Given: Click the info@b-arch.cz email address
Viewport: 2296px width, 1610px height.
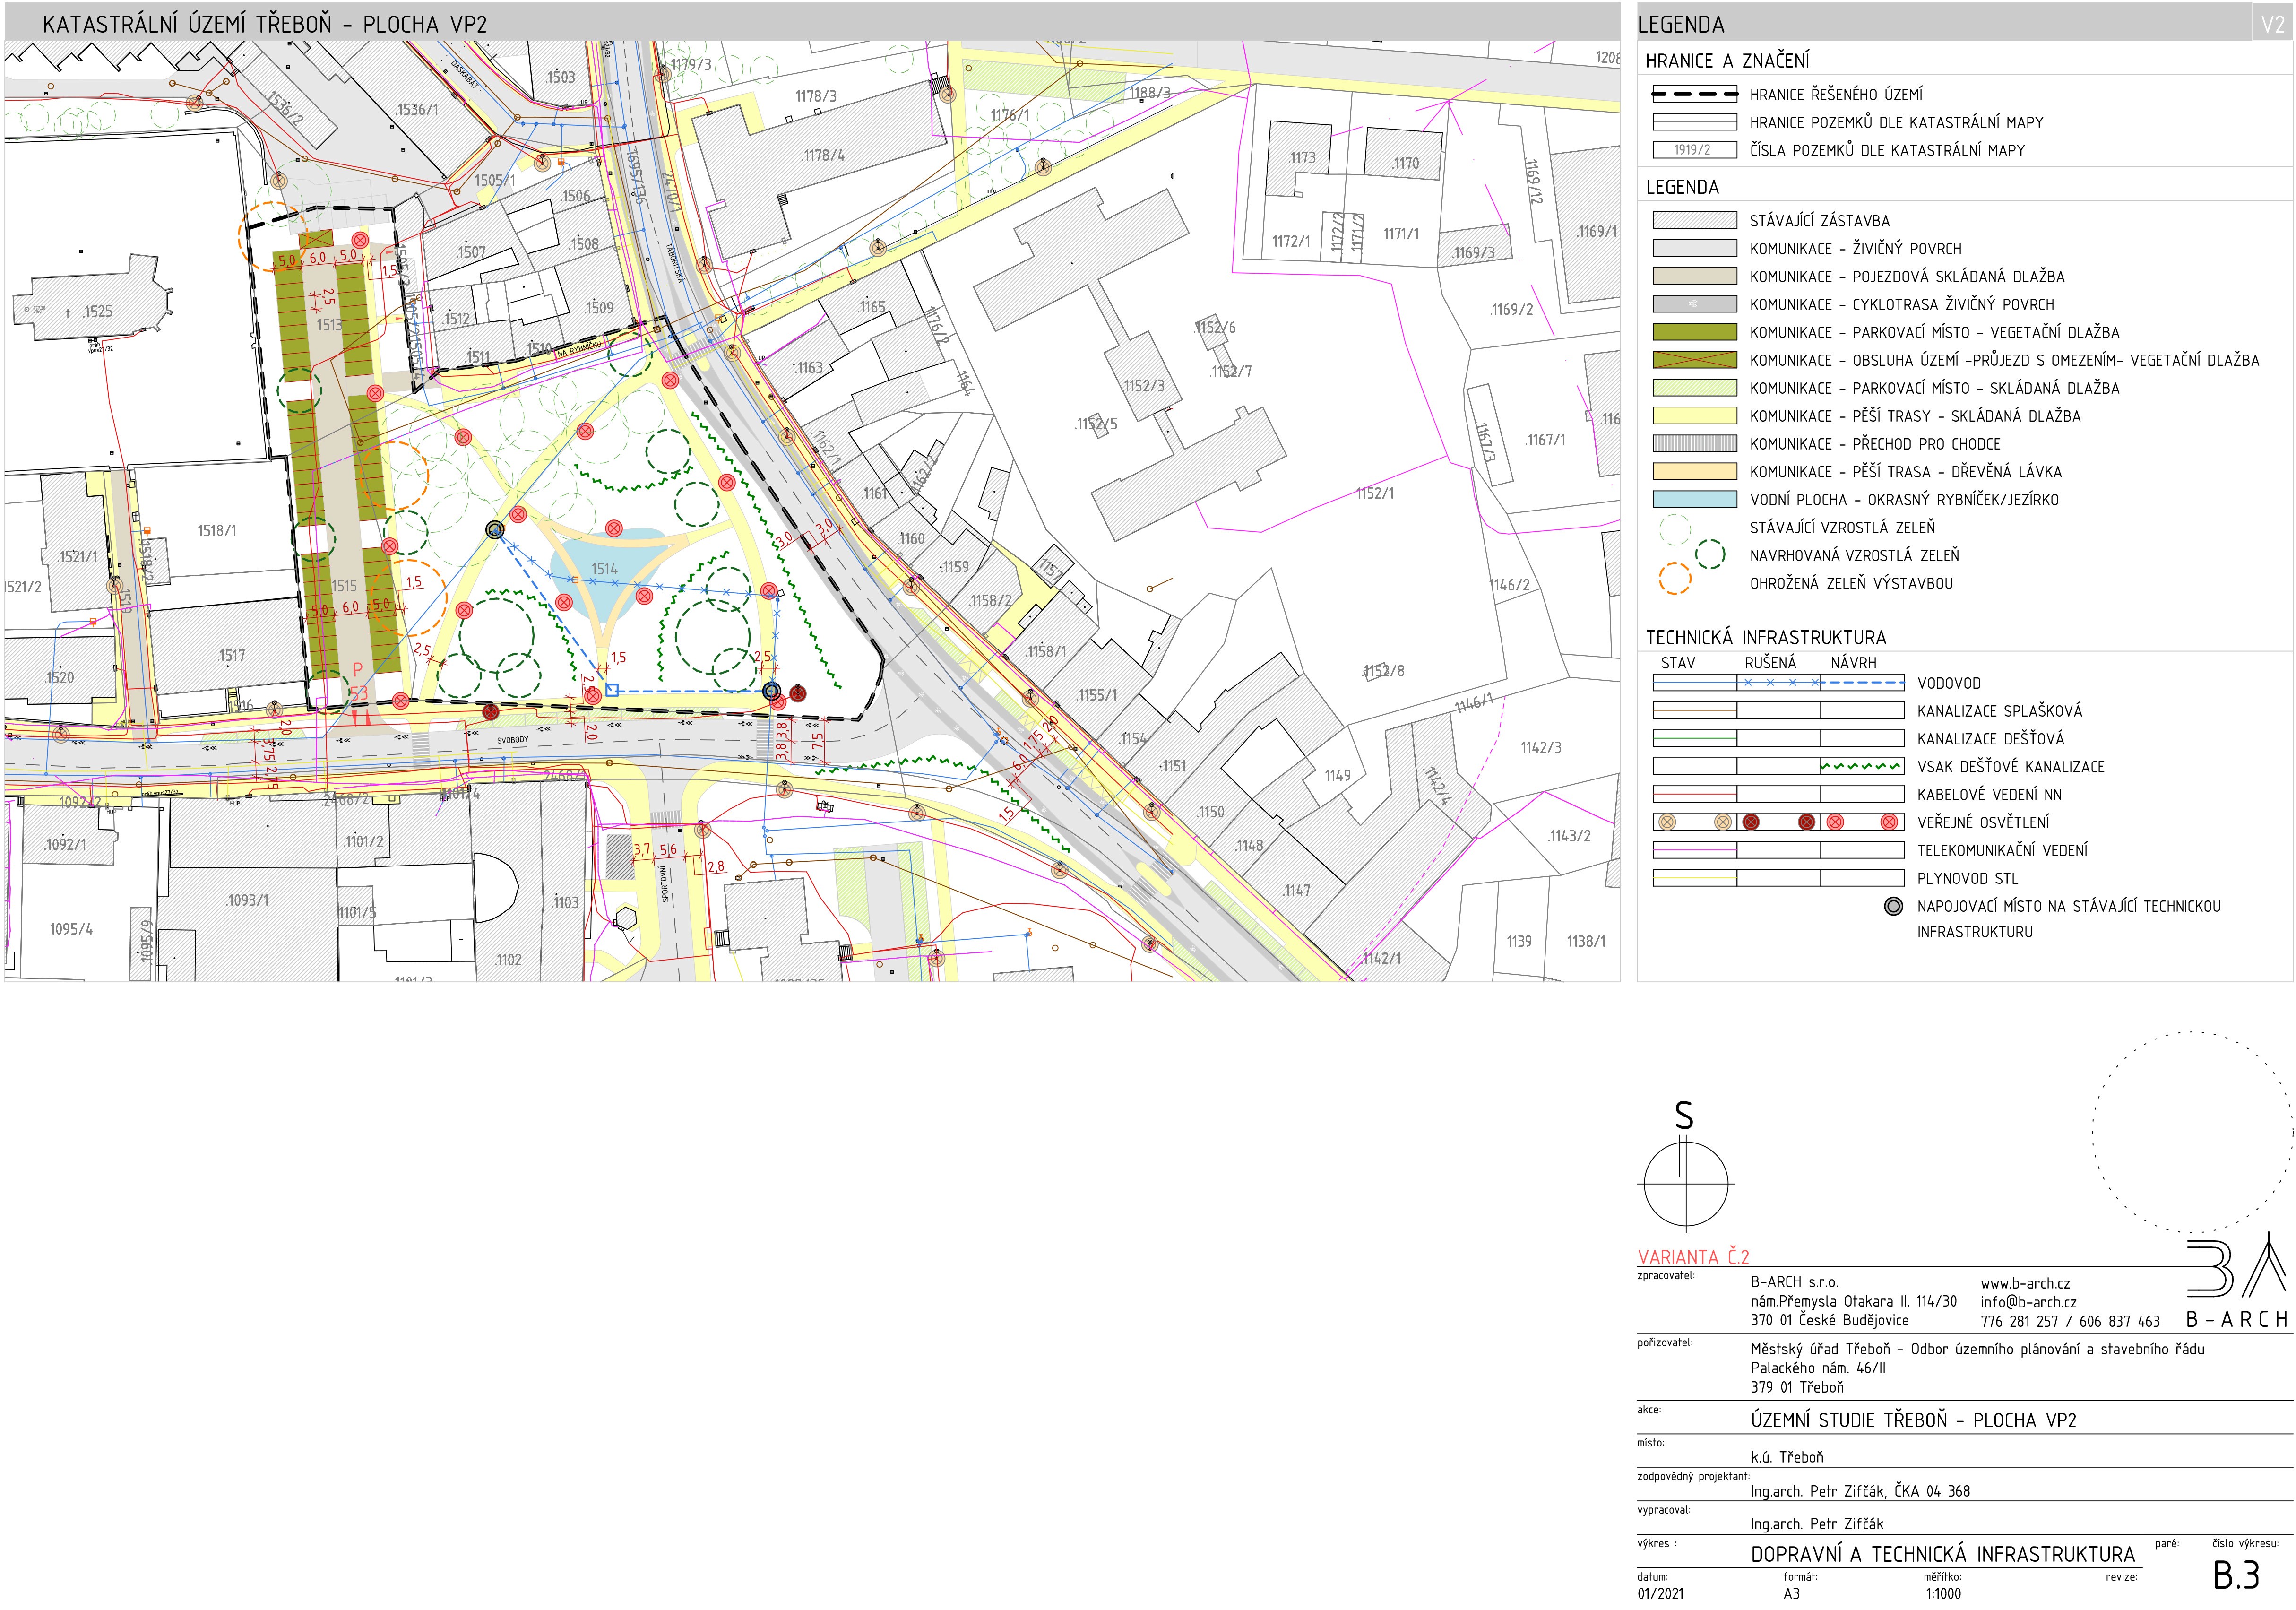Looking at the screenshot, I should (2028, 1302).
